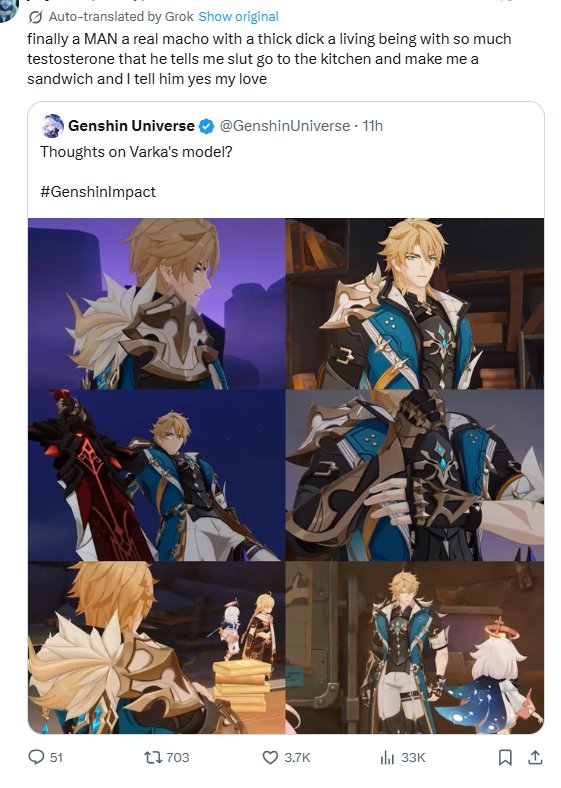Click the Genshin Universe profile avatar
561x788 pixels.
pos(53,126)
